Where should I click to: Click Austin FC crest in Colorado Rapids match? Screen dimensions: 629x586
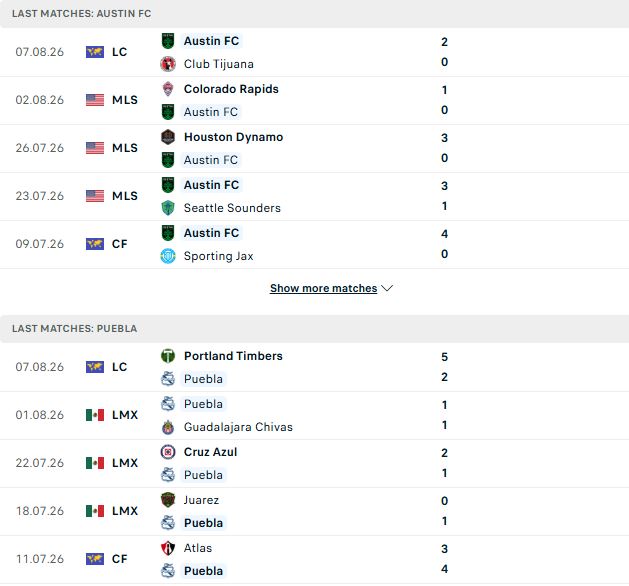tap(168, 112)
